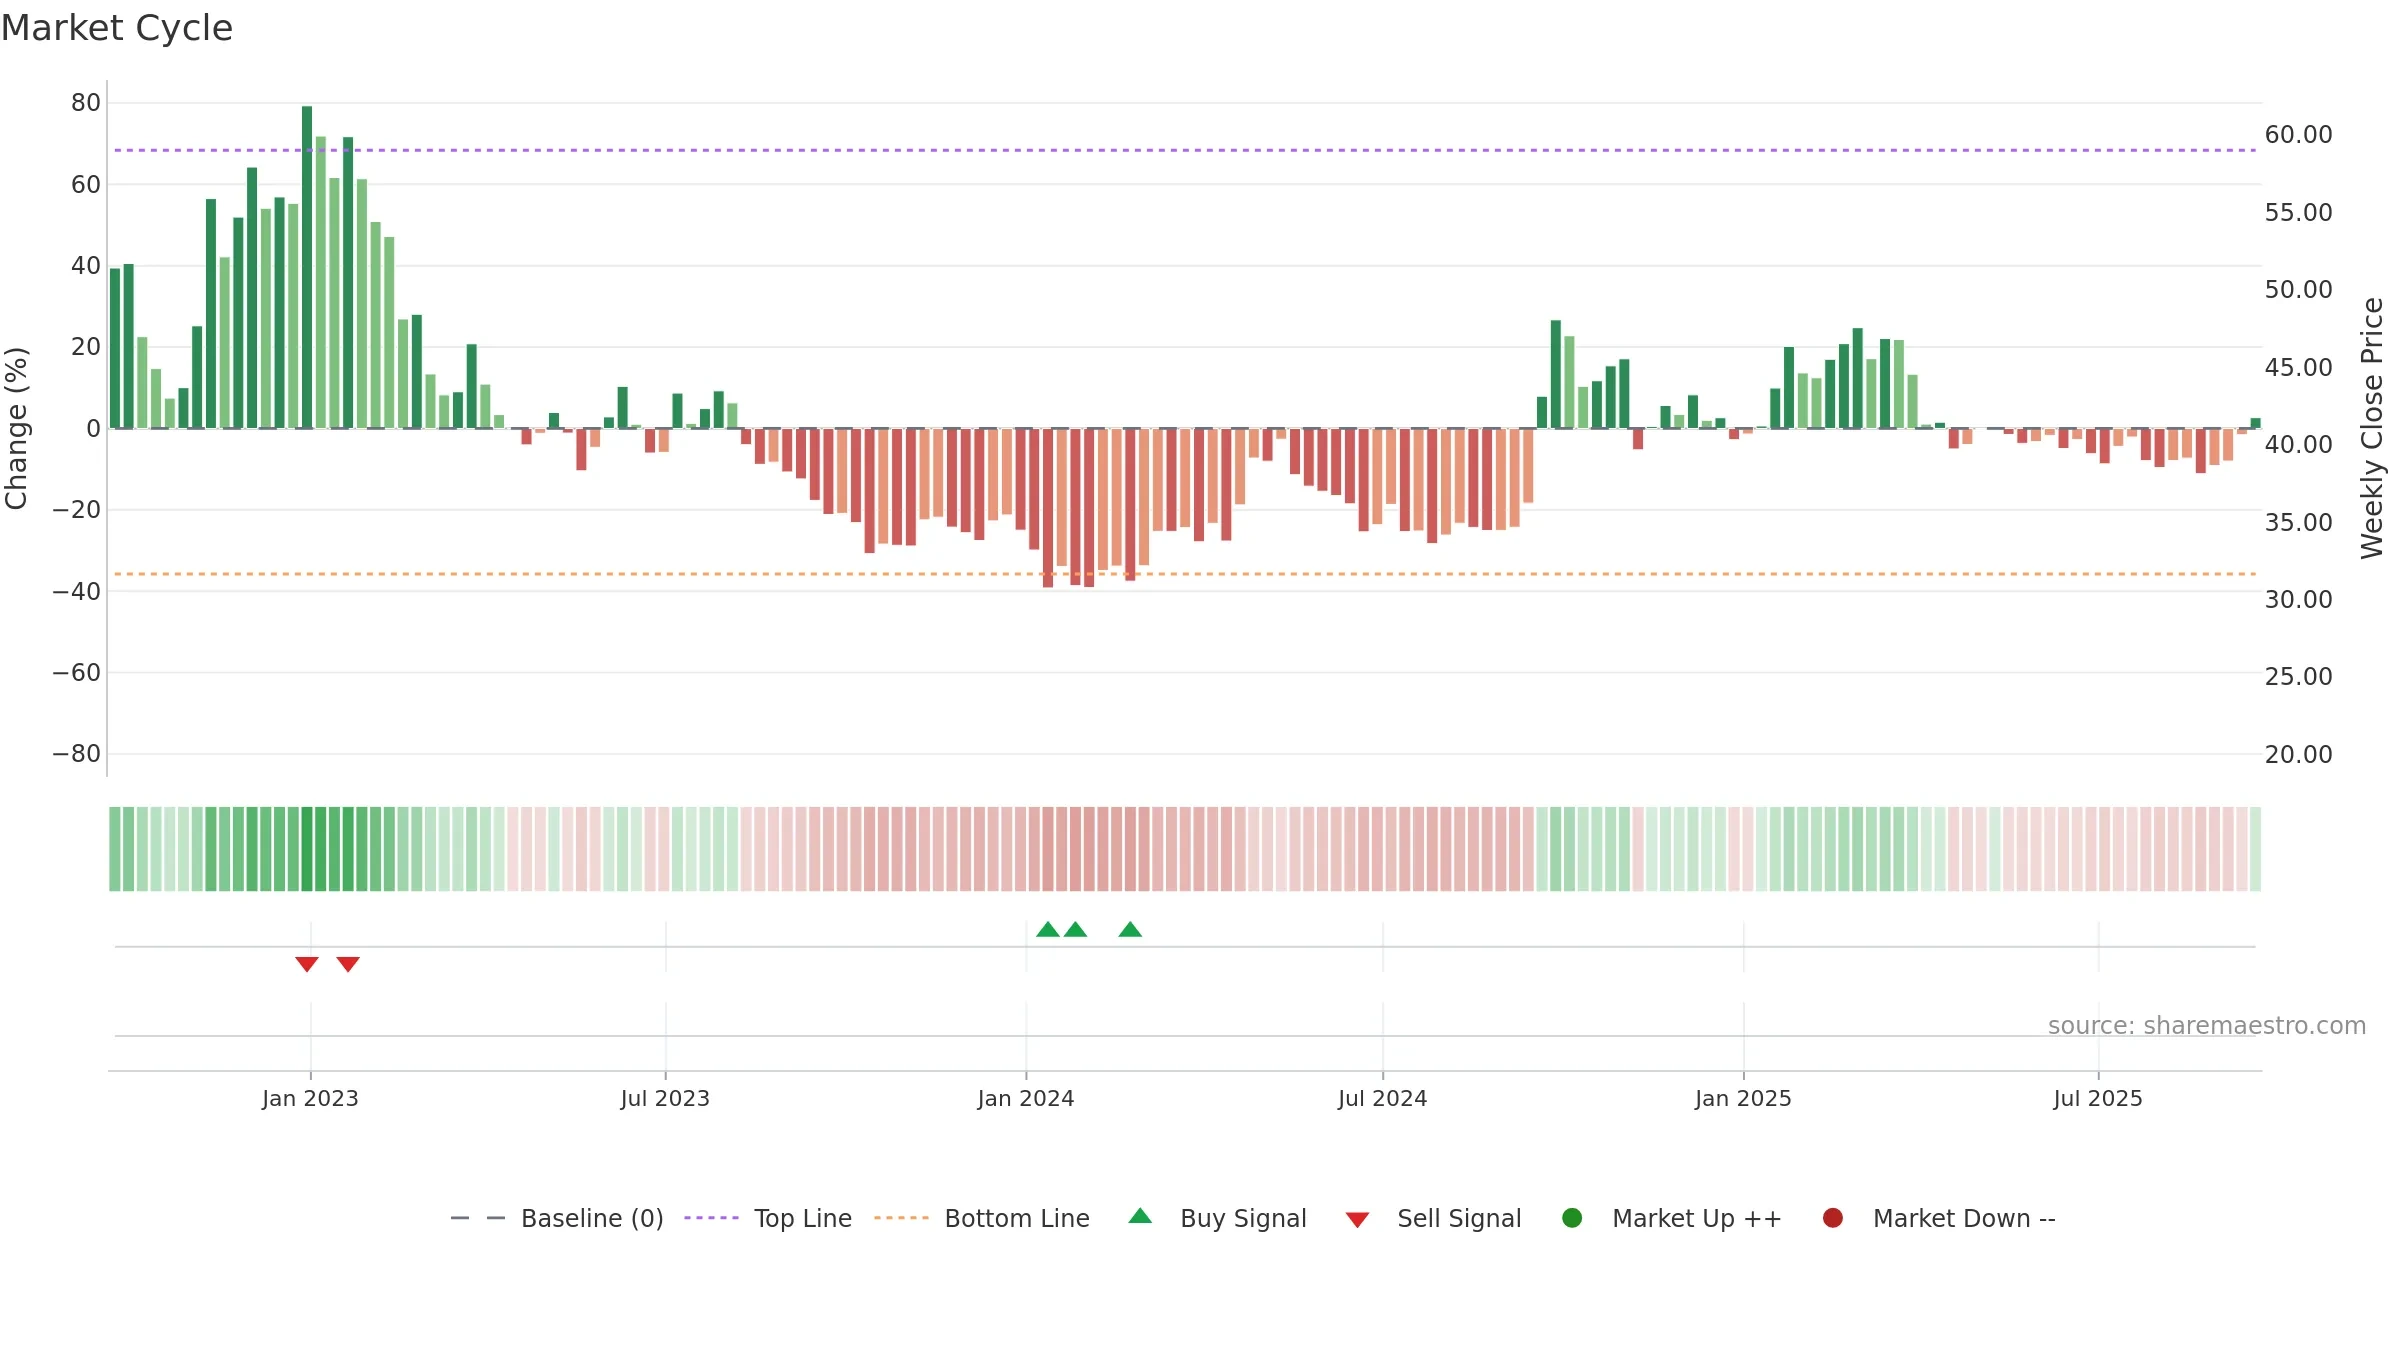Click the Change (%) axis title

click(17, 428)
